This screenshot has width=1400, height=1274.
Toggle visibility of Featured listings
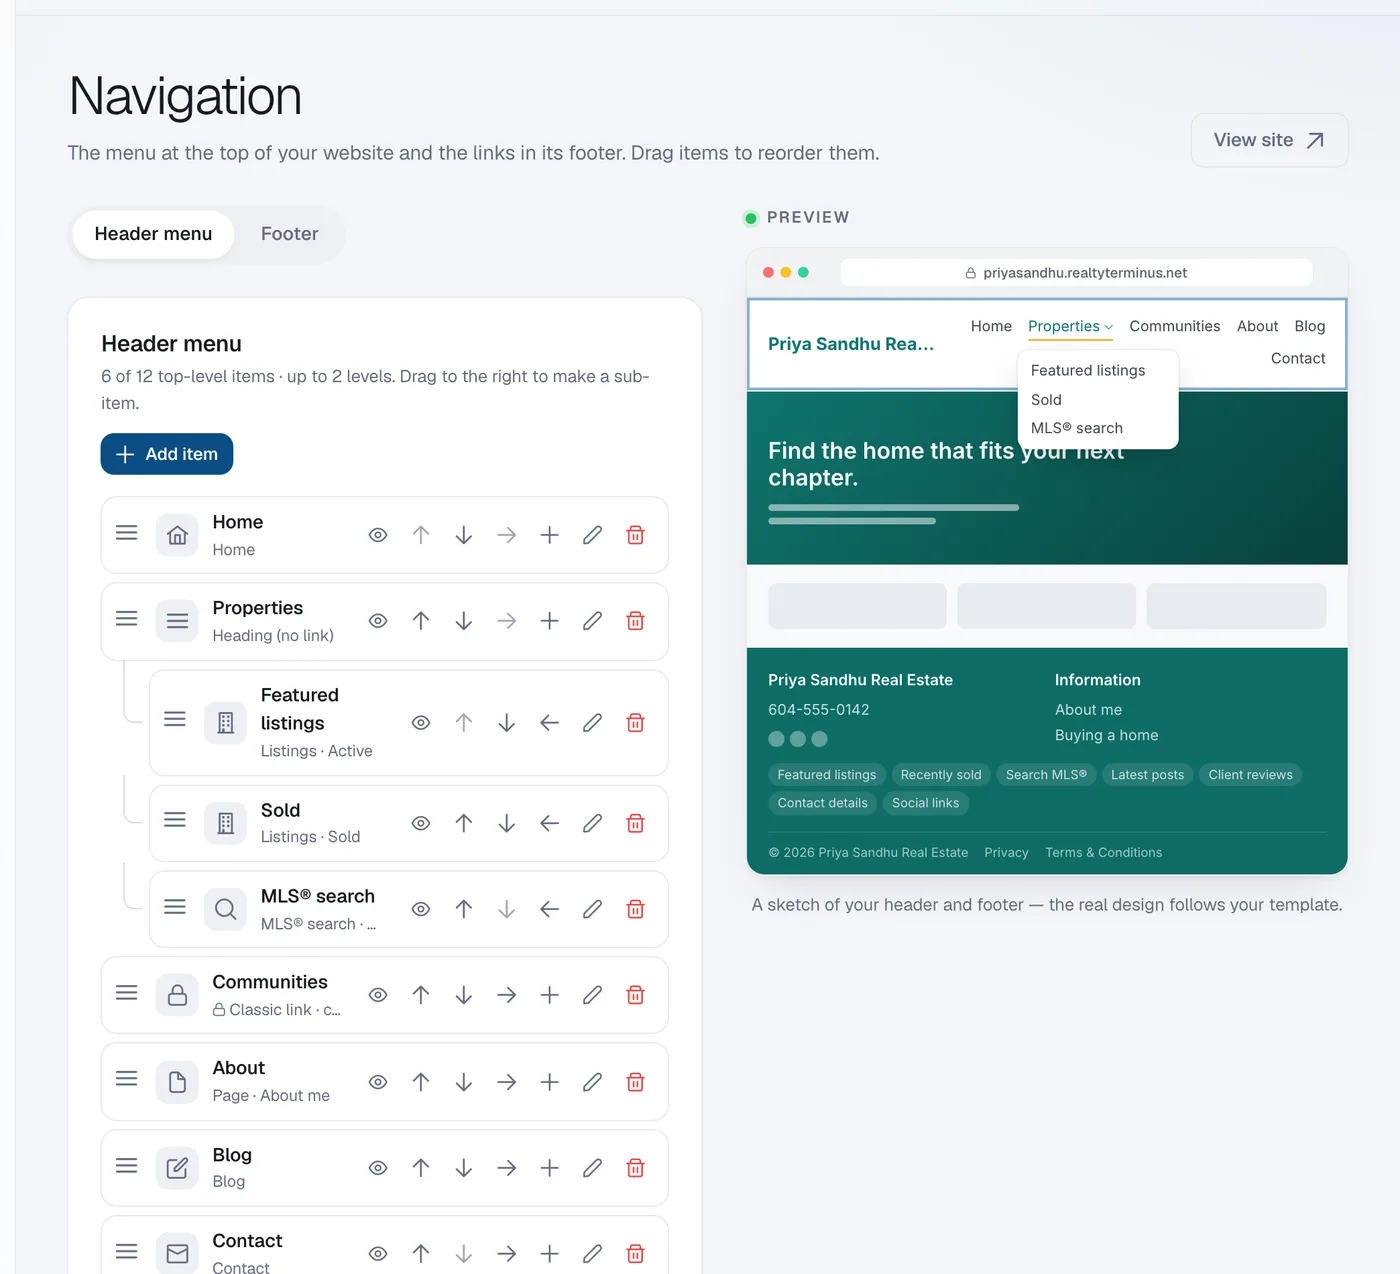(420, 723)
